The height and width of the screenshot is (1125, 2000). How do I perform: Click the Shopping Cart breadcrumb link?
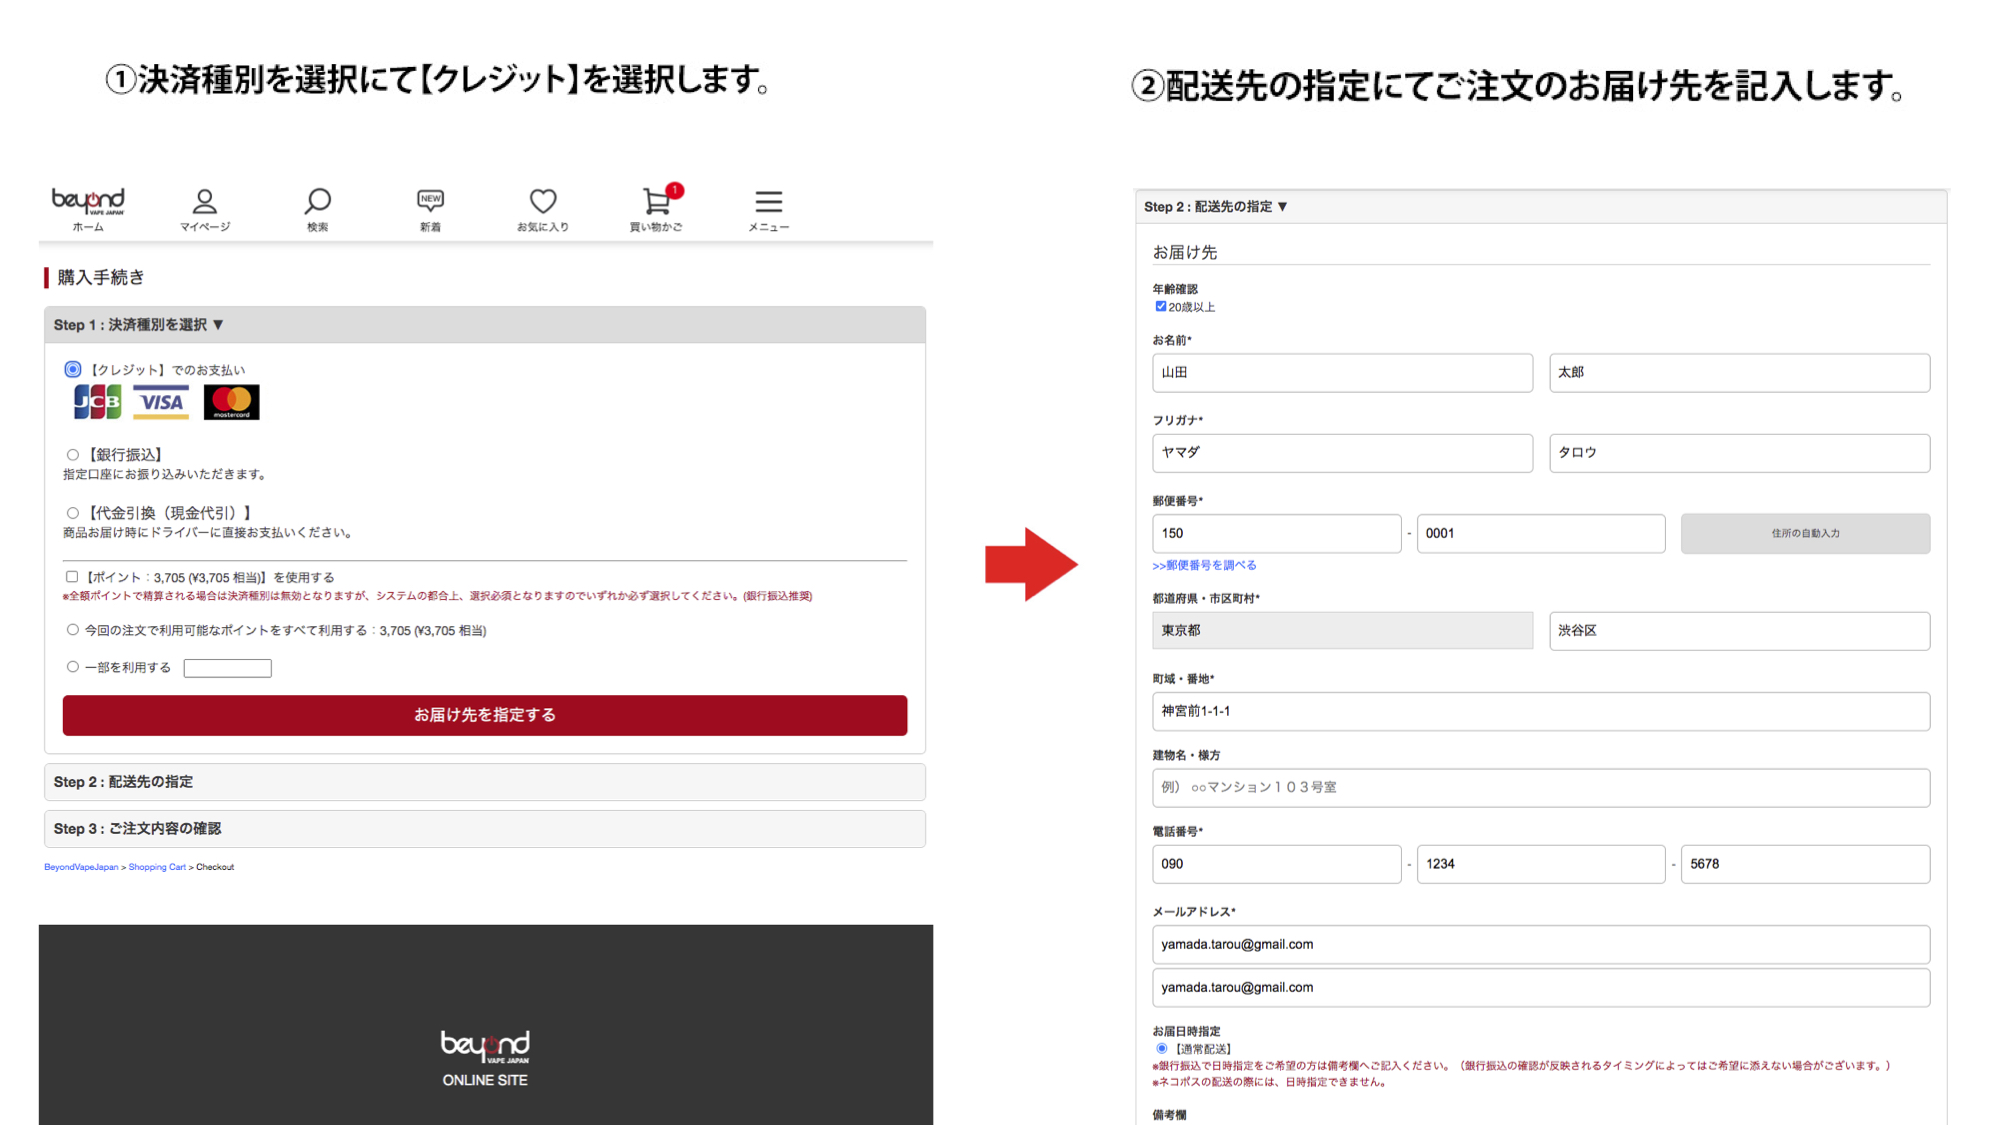157,867
